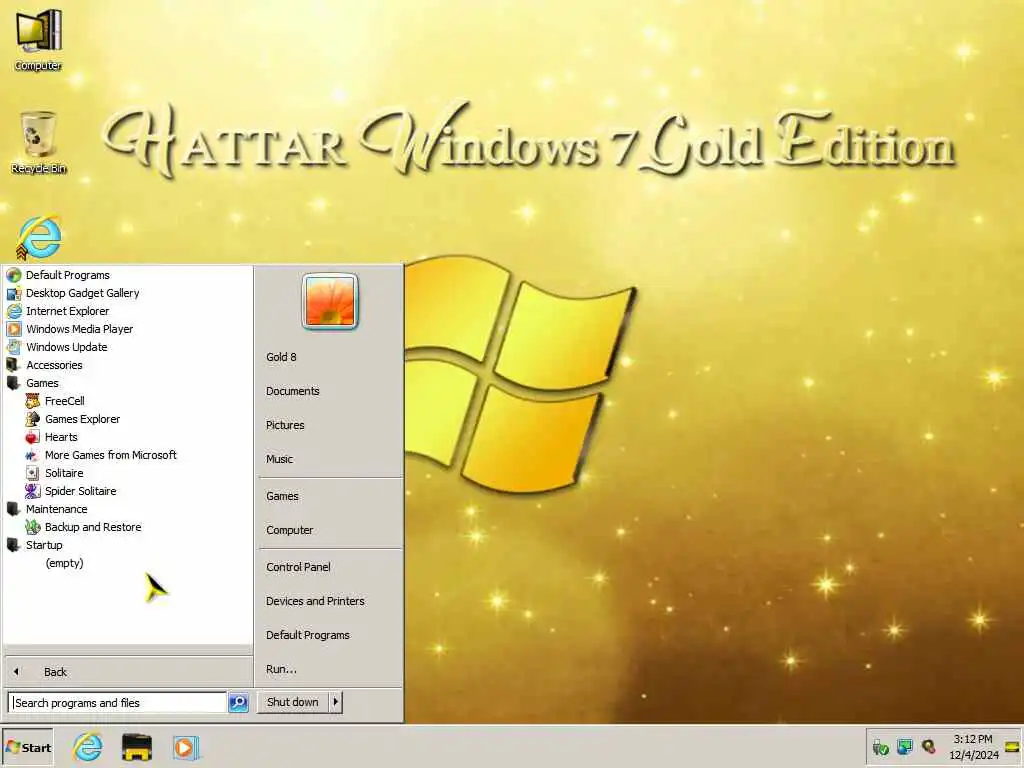
Task: Click the FreeCell game icon
Action: coord(32,401)
